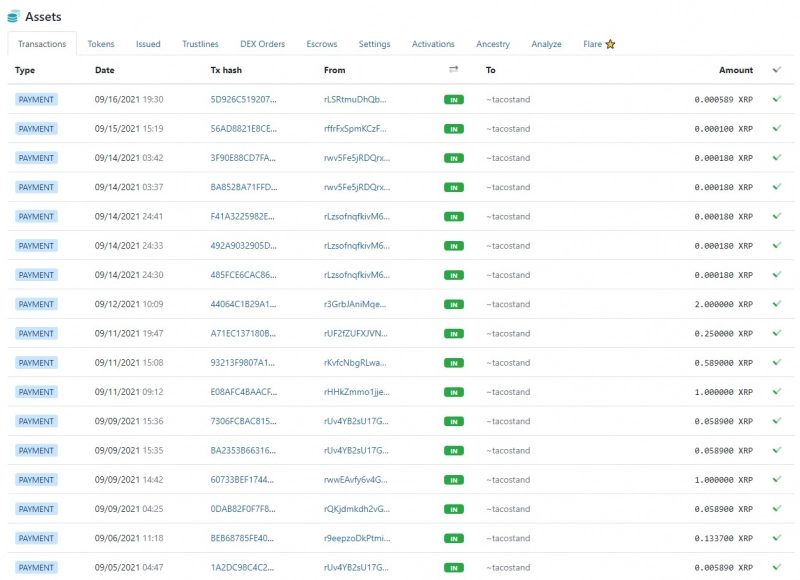800x580 pixels.
Task: Open sender address rffrFxSpmKCzF...
Action: click(x=355, y=129)
